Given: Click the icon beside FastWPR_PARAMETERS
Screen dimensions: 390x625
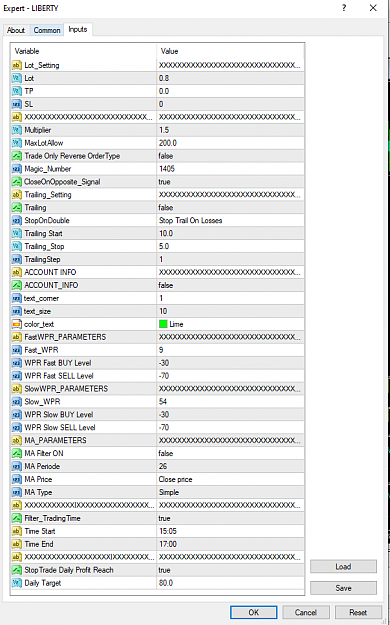Looking at the screenshot, I should pos(17,337).
